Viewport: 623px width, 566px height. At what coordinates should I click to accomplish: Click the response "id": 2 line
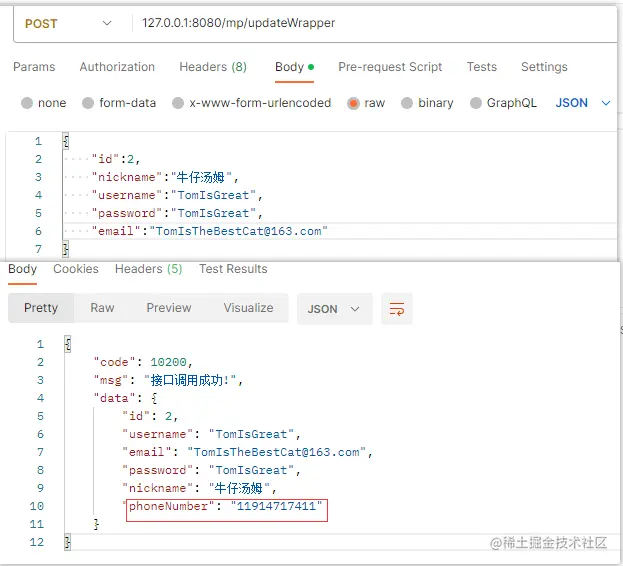pyautogui.click(x=150, y=416)
